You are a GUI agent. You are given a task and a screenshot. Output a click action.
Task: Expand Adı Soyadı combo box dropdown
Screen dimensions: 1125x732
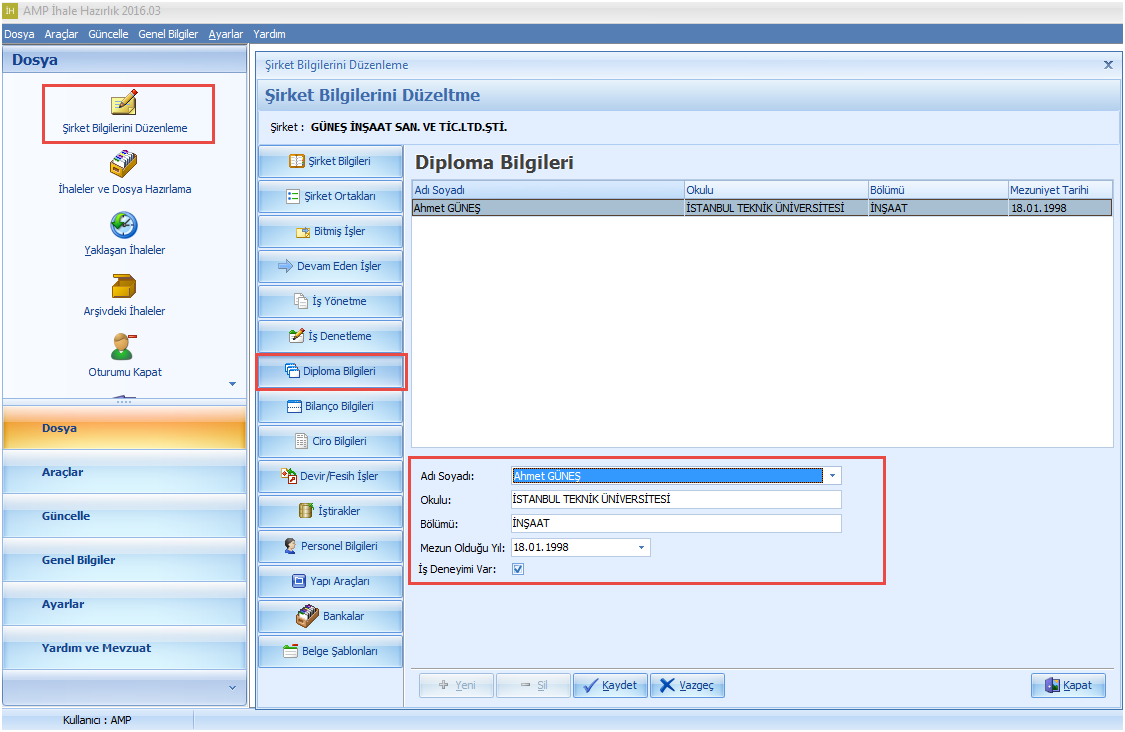pos(833,476)
